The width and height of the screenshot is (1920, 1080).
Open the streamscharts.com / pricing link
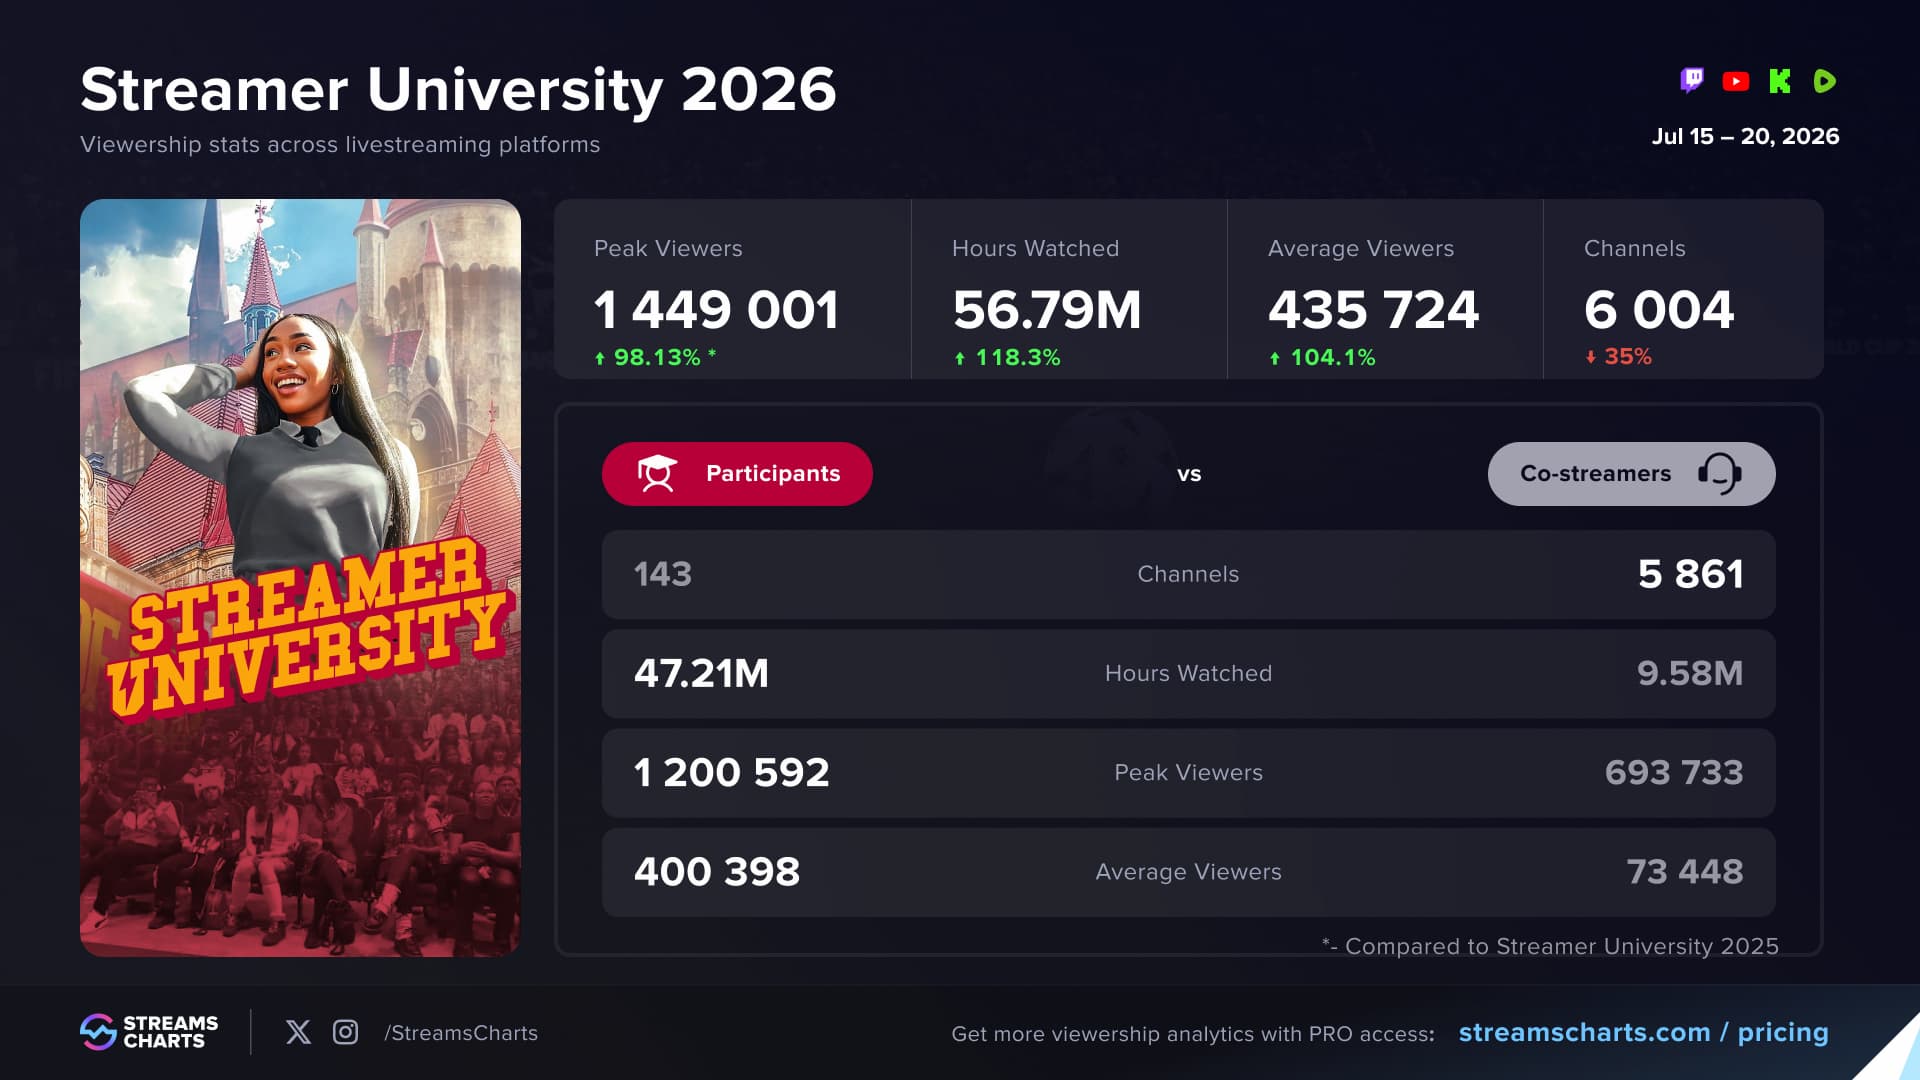(1643, 1032)
